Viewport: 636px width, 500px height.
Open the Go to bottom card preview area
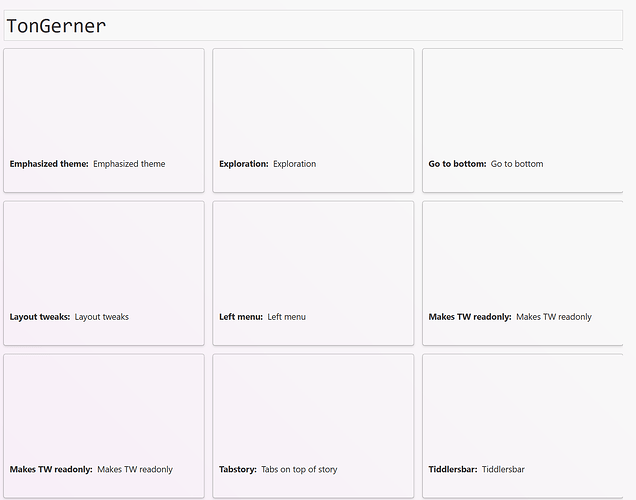[x=522, y=100]
